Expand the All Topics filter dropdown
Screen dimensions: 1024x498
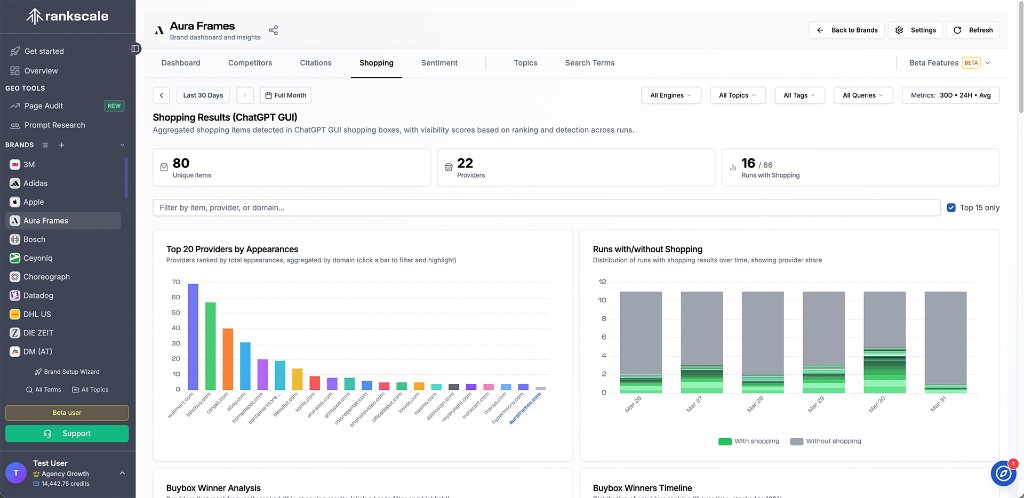click(x=738, y=95)
